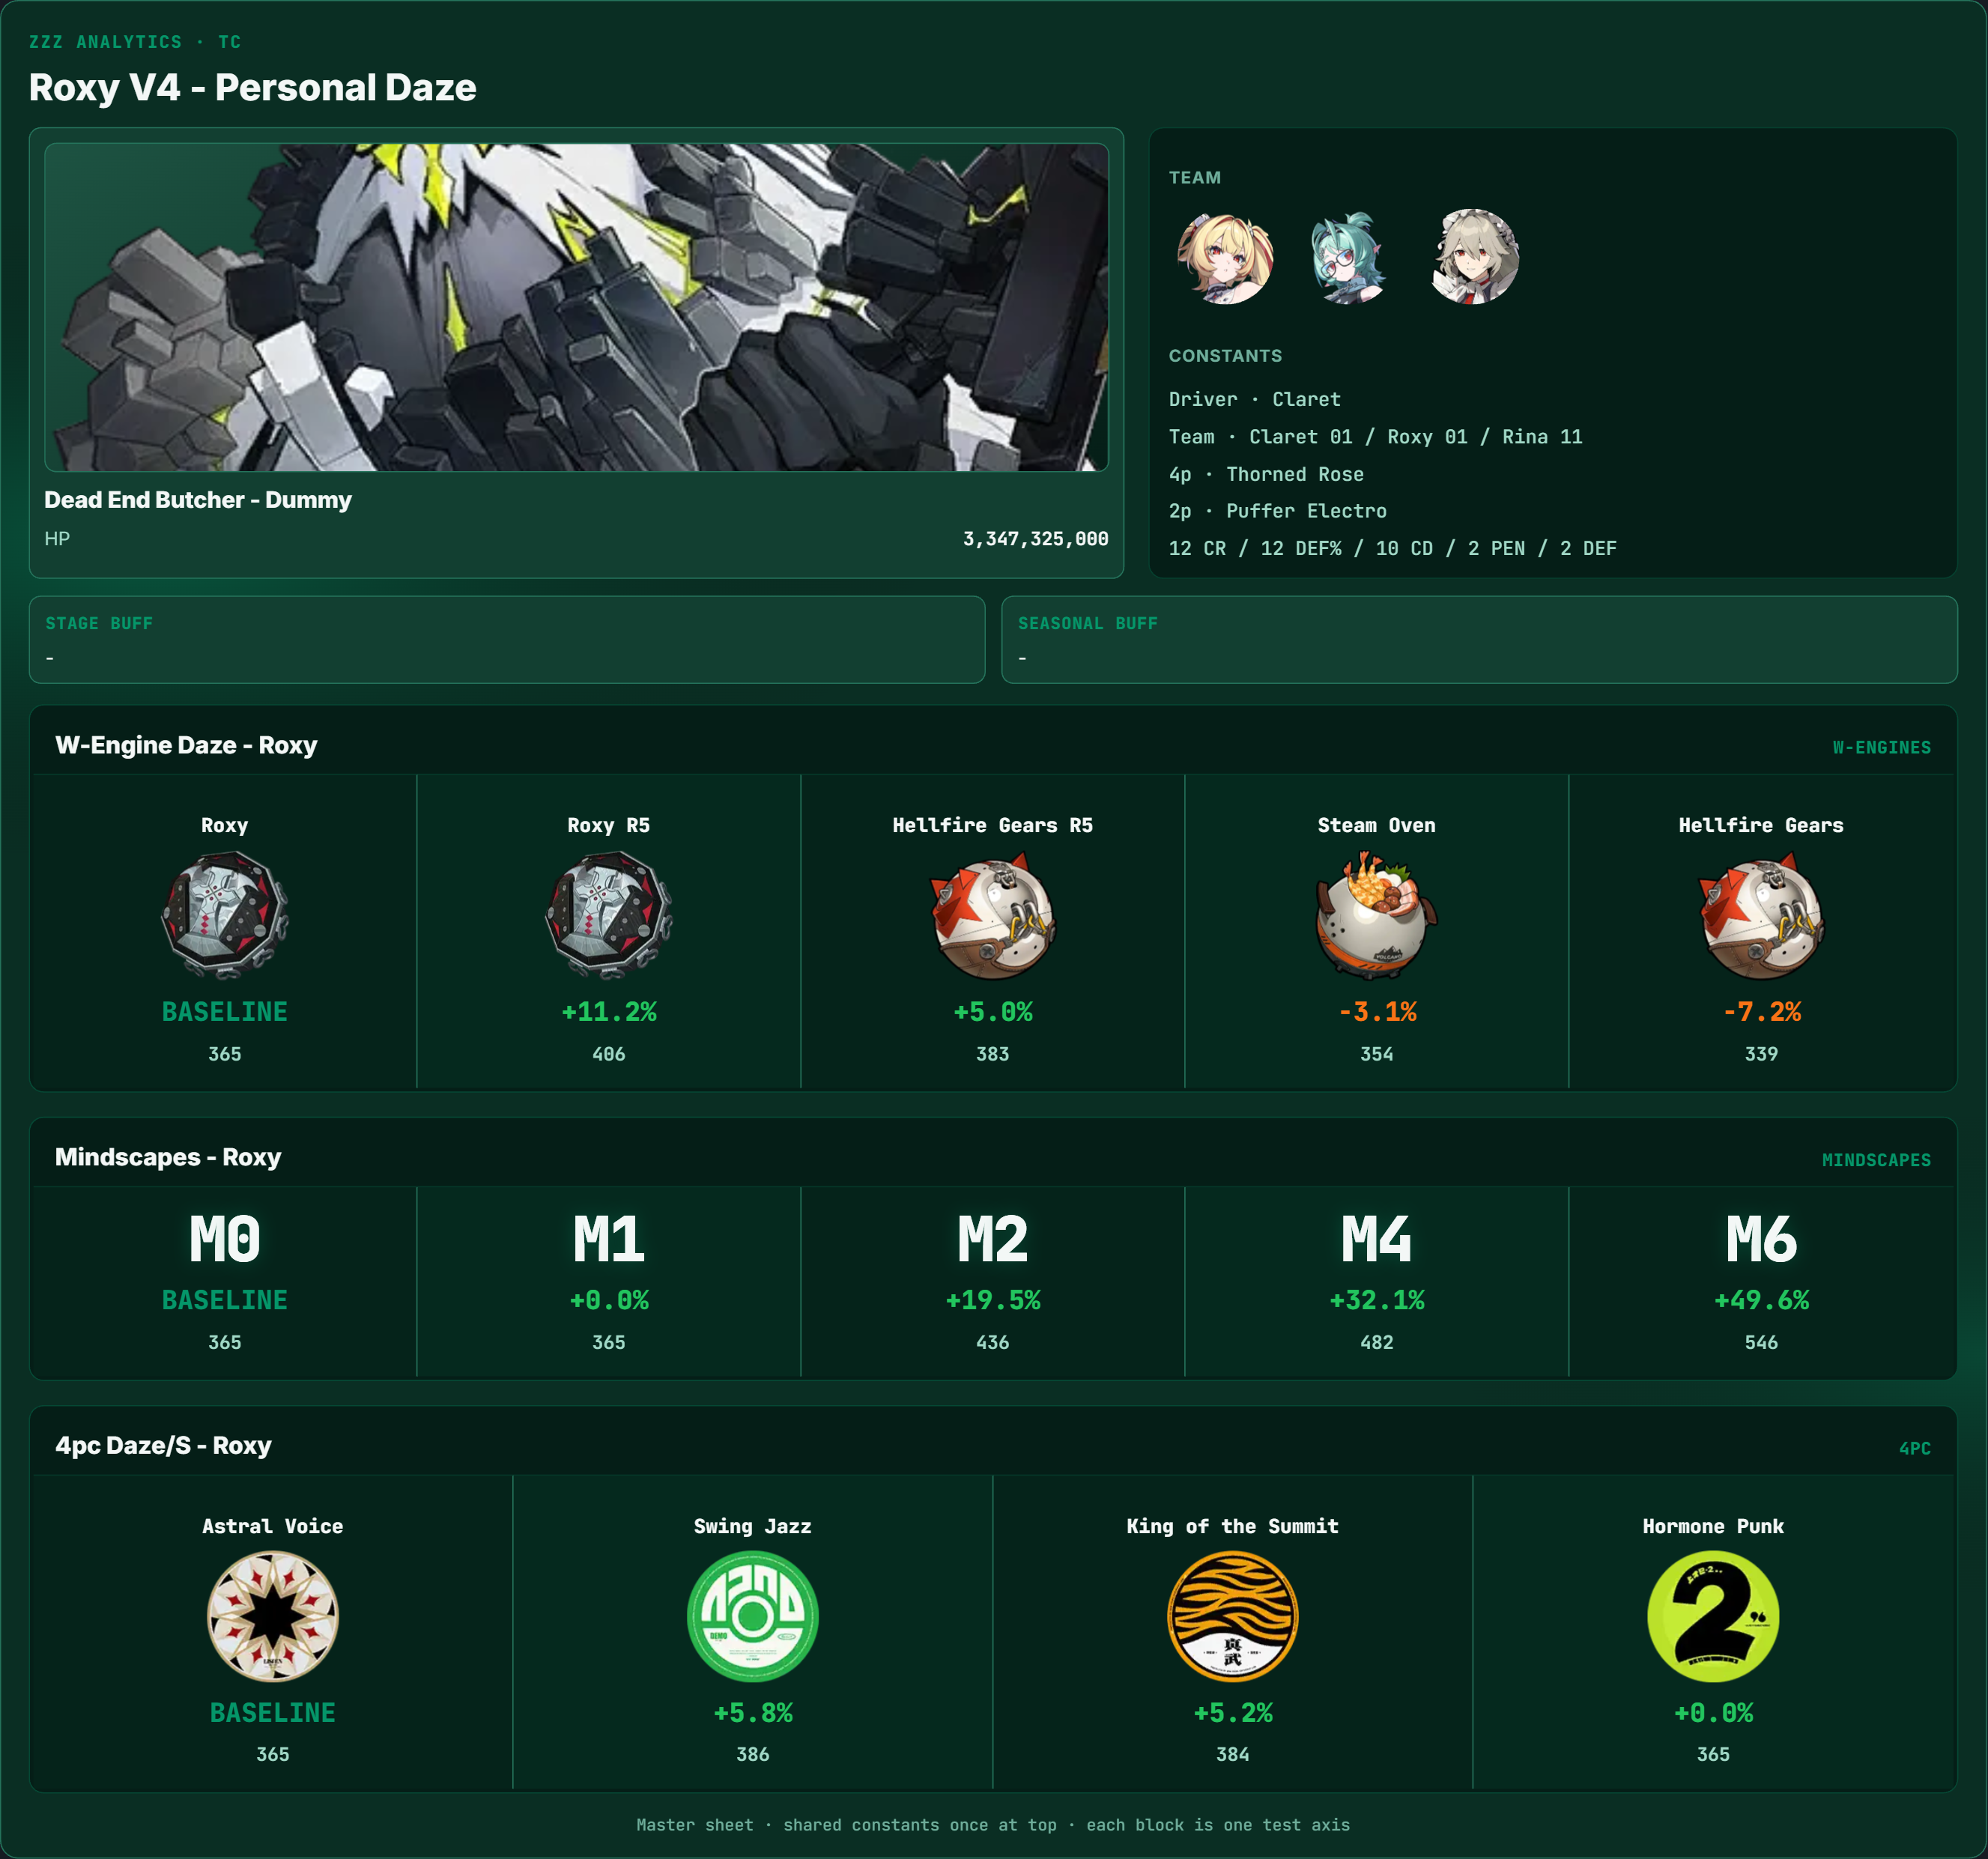Select the Mindscapes - Roxy section title
The width and height of the screenshot is (1988, 1859).
(x=168, y=1157)
